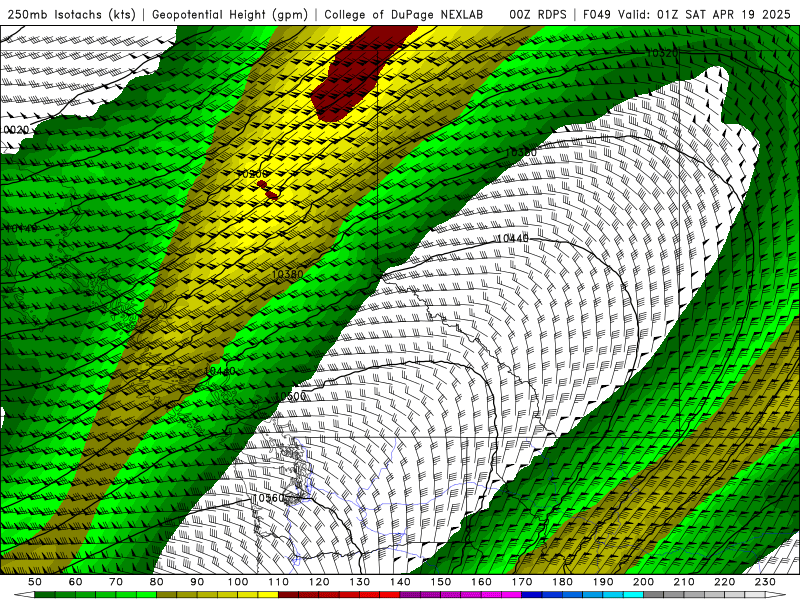This screenshot has height=600, width=800.
Task: Click the '110' colorbar scale value
Action: tap(279, 582)
